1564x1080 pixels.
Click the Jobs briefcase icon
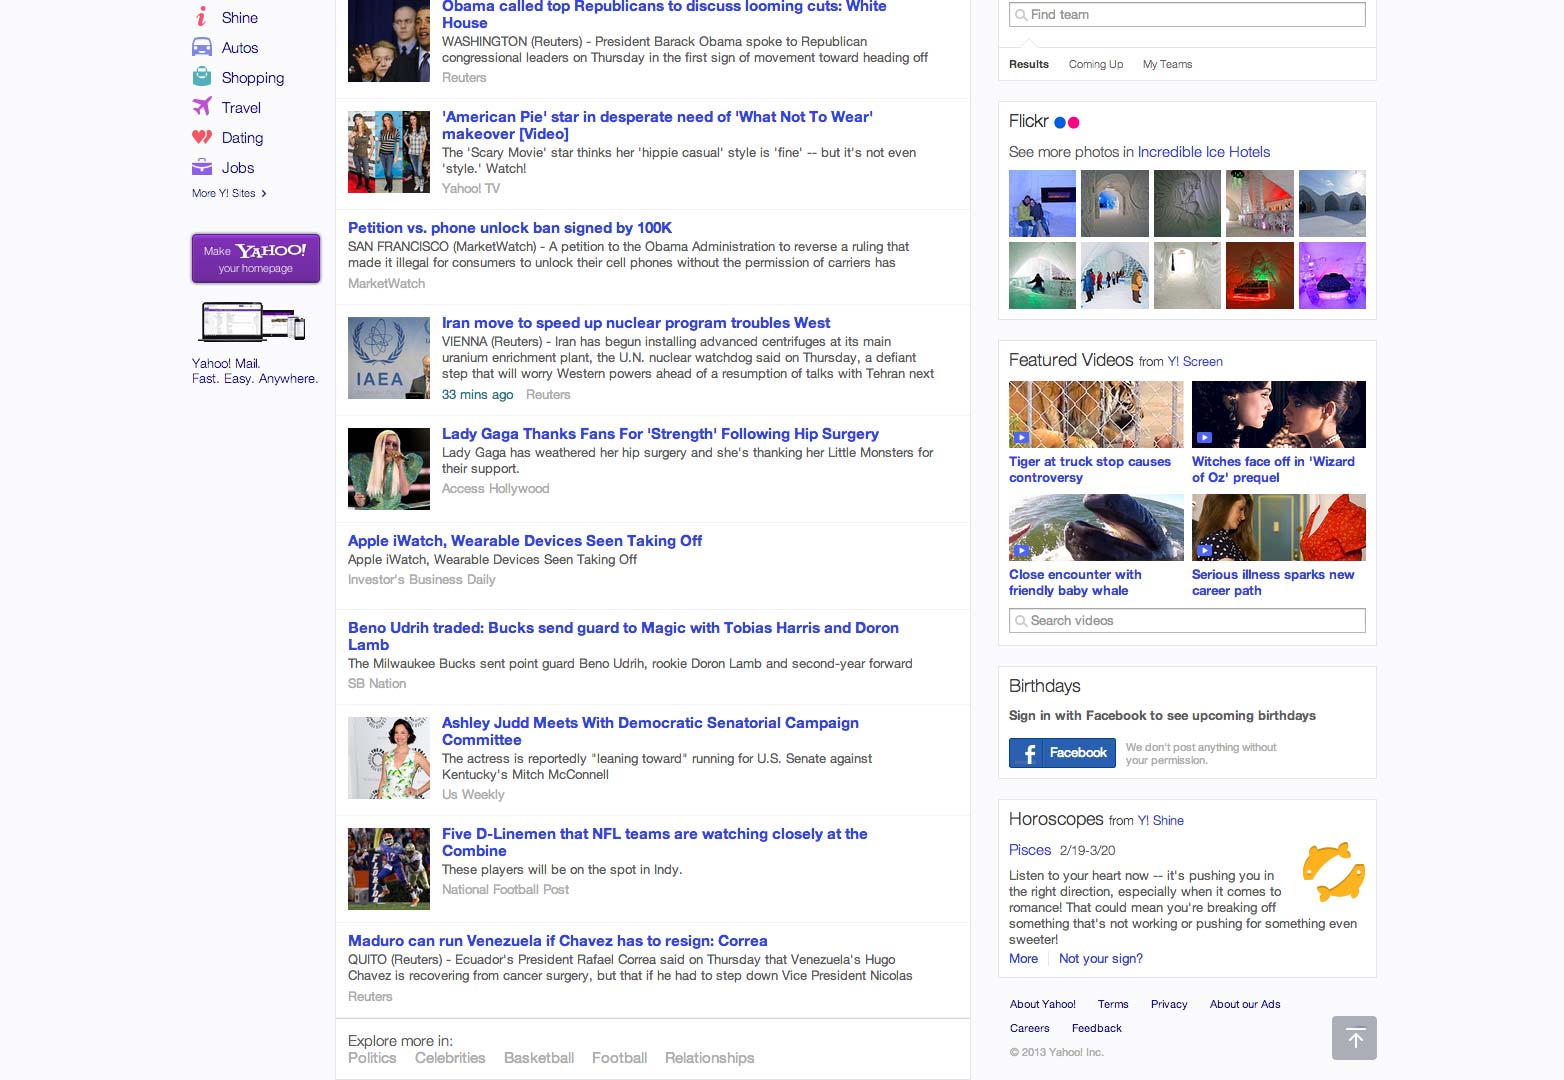201,167
